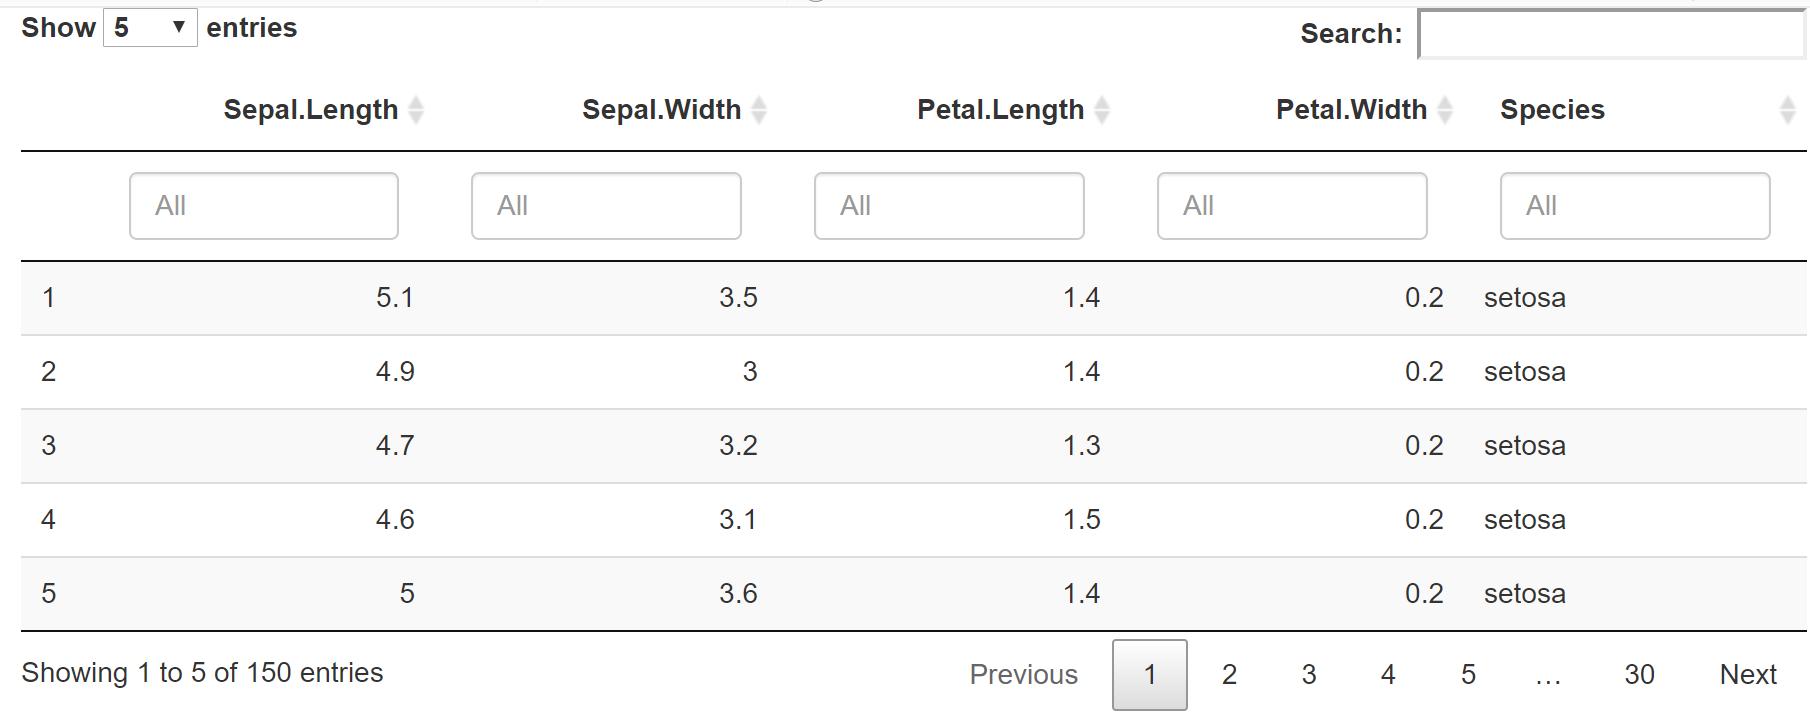Screen dimensions: 1810x720
Task: Click the Next pagination link
Action: pyautogui.click(x=1748, y=675)
